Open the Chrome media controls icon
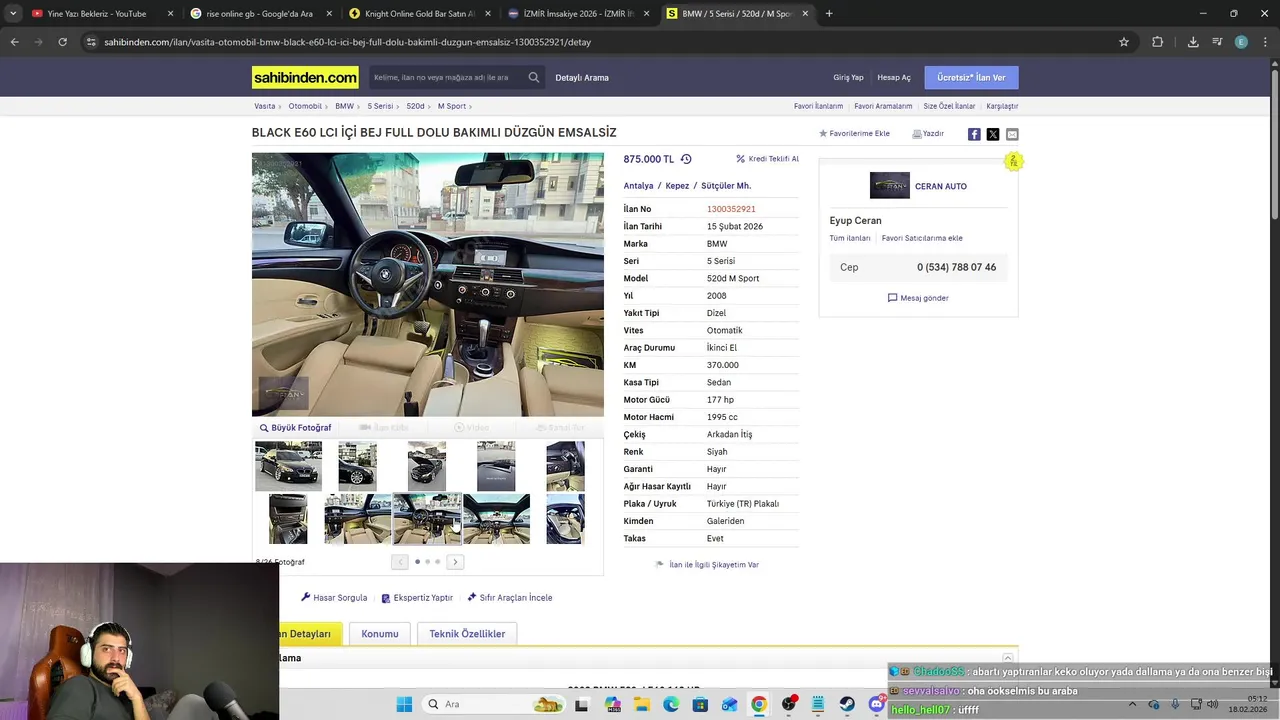1280x720 pixels. pyautogui.click(x=1217, y=42)
